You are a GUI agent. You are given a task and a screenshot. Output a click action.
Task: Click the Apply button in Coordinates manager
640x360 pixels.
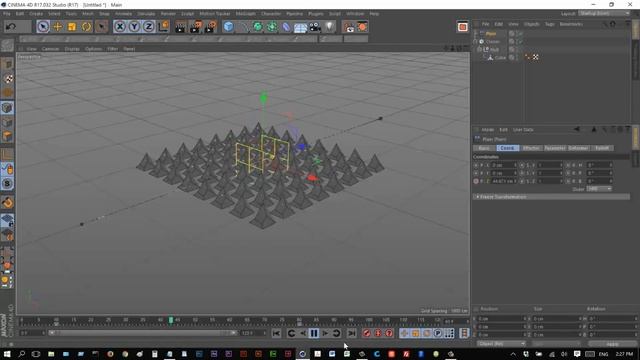click(x=613, y=344)
